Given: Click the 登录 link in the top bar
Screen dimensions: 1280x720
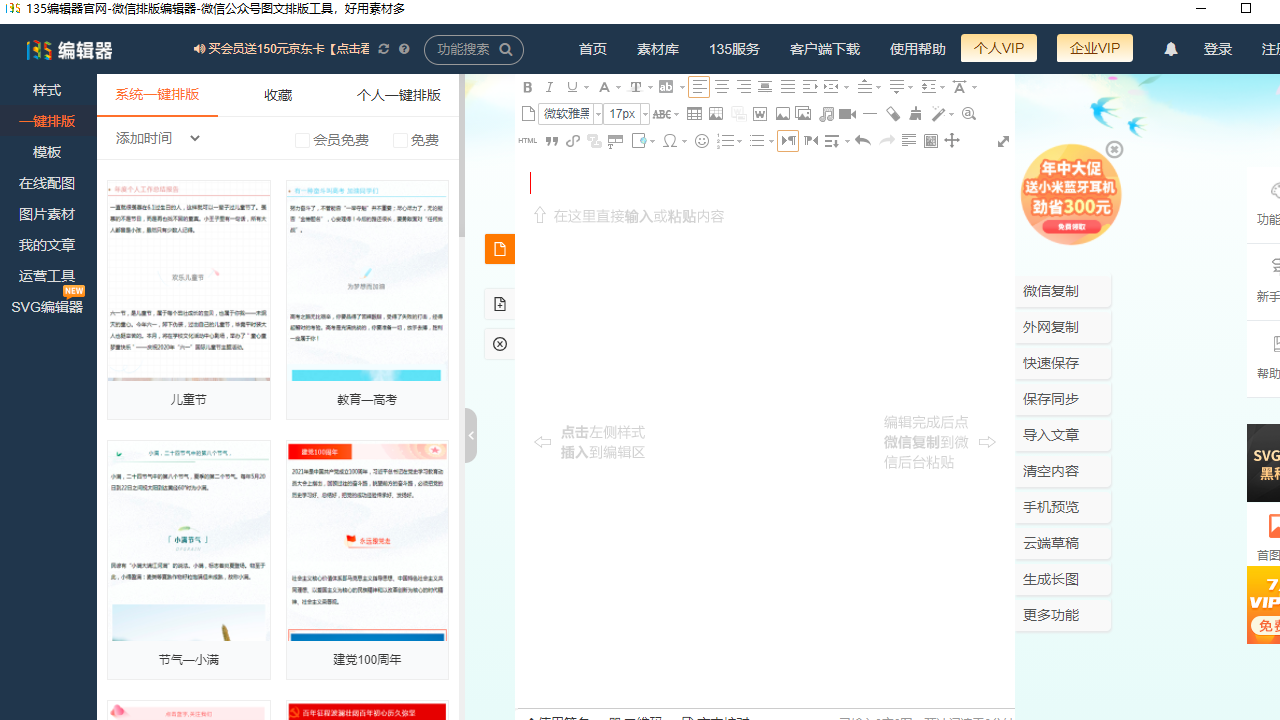Looking at the screenshot, I should (1217, 47).
